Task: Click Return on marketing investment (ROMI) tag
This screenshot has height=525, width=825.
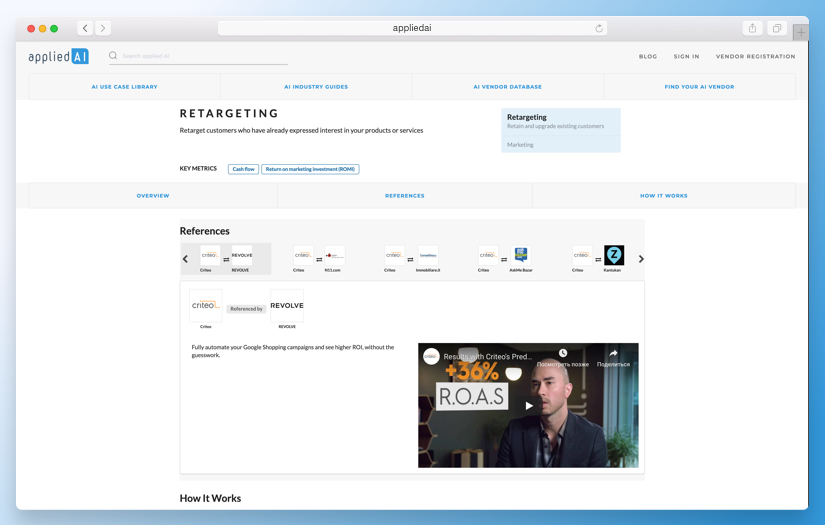Action: (310, 169)
